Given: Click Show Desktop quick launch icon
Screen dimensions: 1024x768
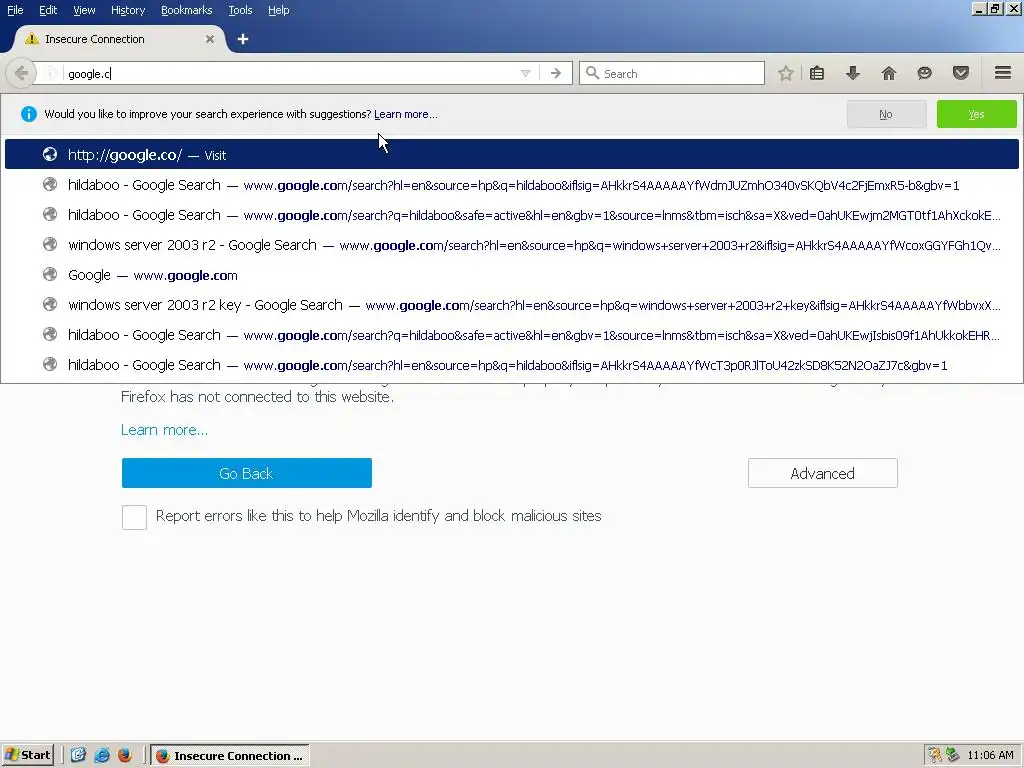Looking at the screenshot, I should (x=78, y=755).
